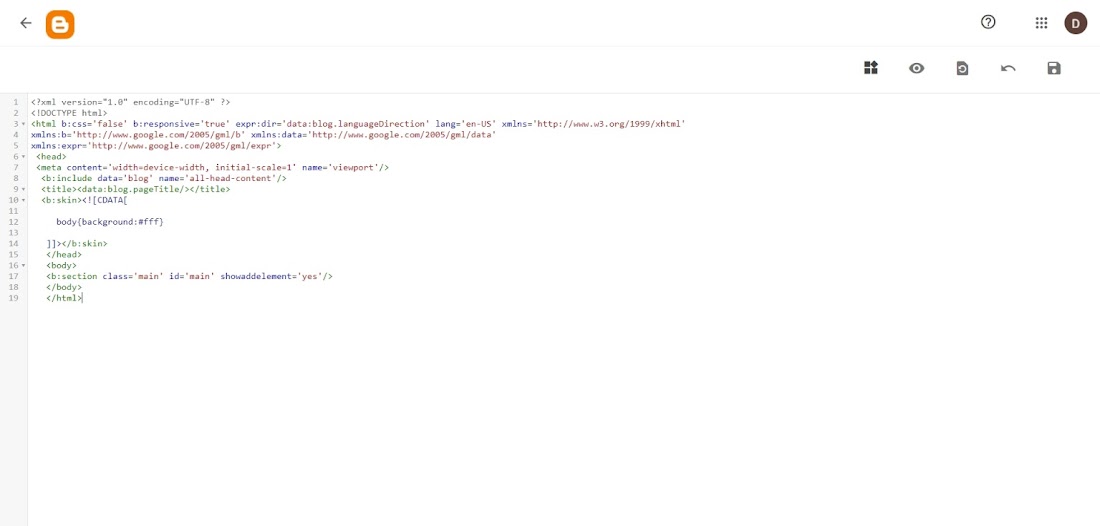1100x526 pixels.
Task: Collapse title fold arrow on line 9
Action: click(24, 189)
